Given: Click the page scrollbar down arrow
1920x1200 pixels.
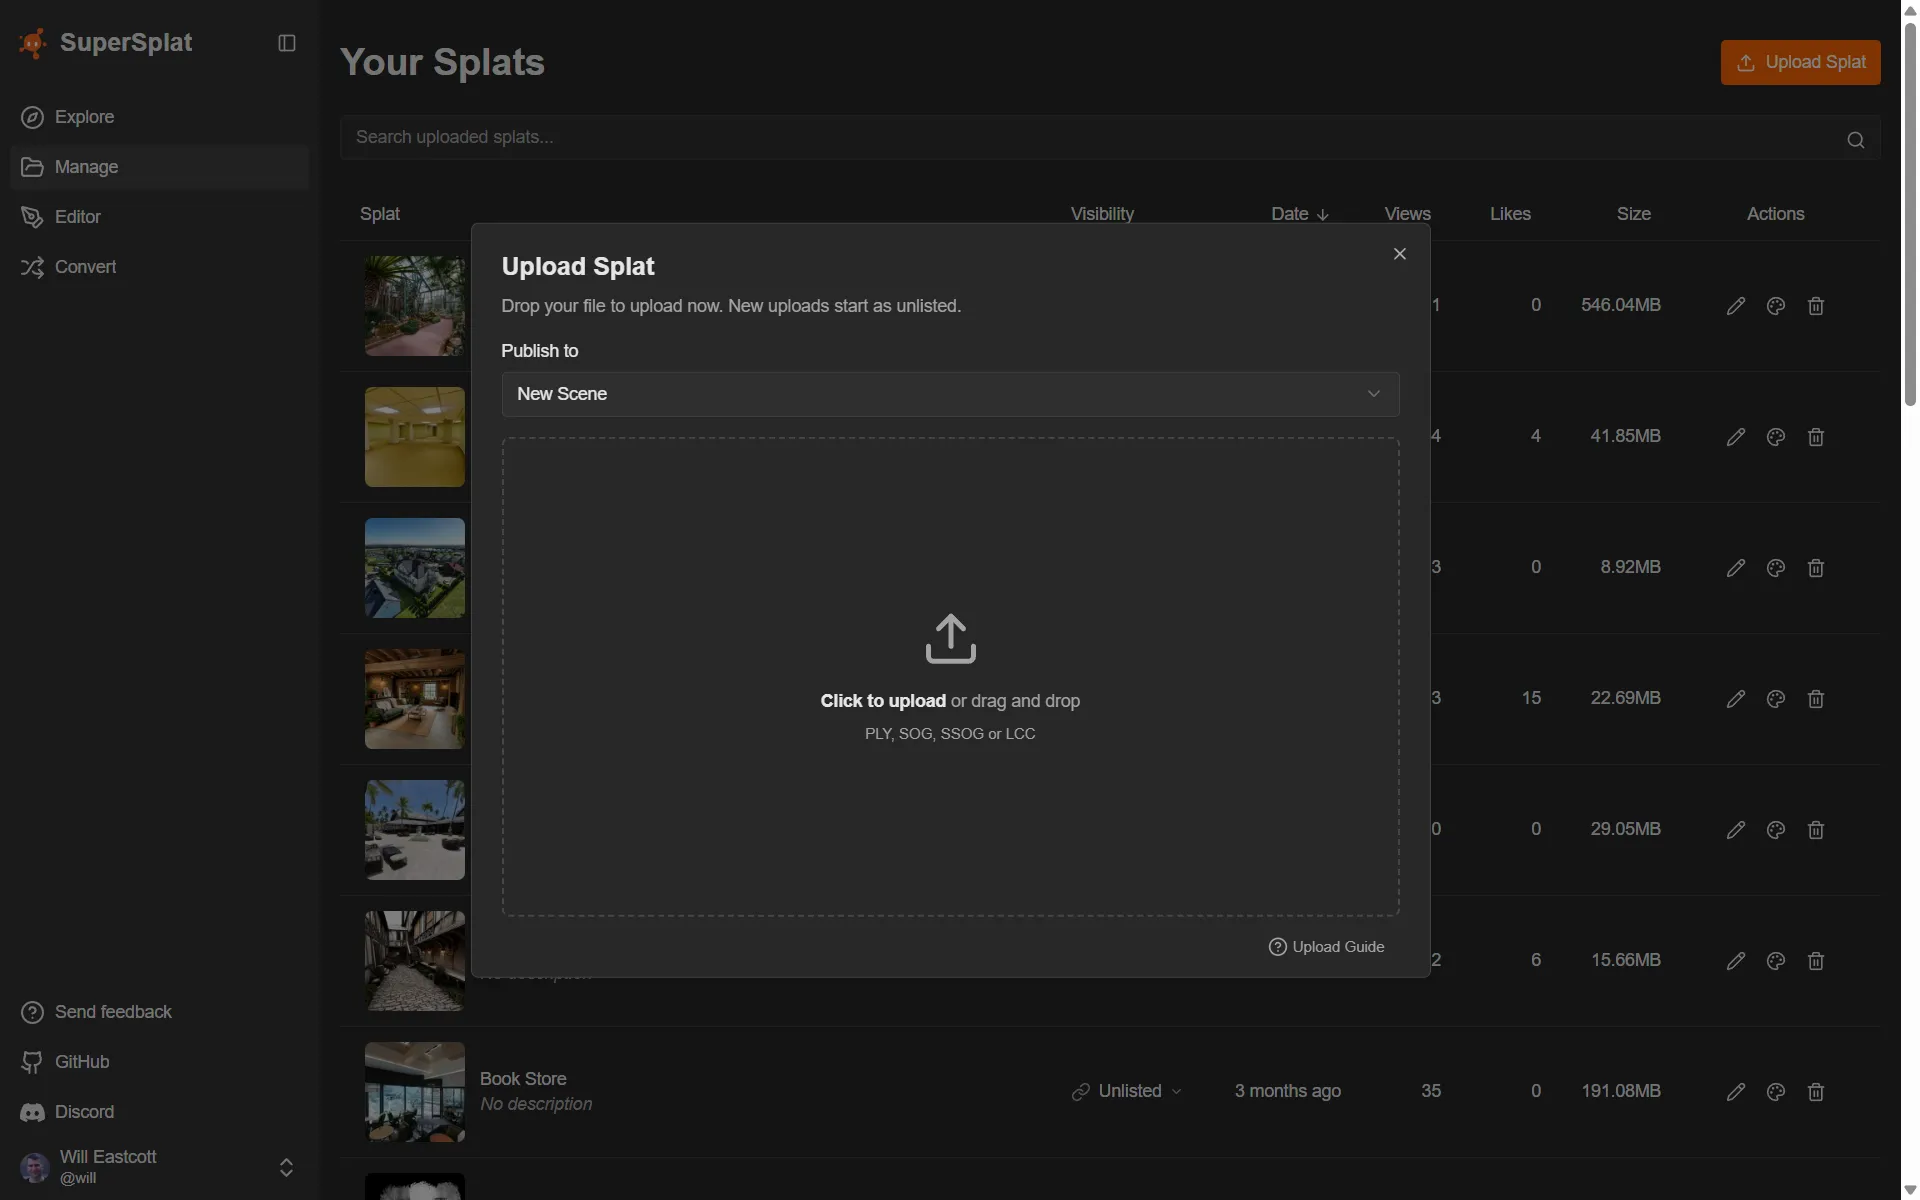Looking at the screenshot, I should pyautogui.click(x=1910, y=1190).
